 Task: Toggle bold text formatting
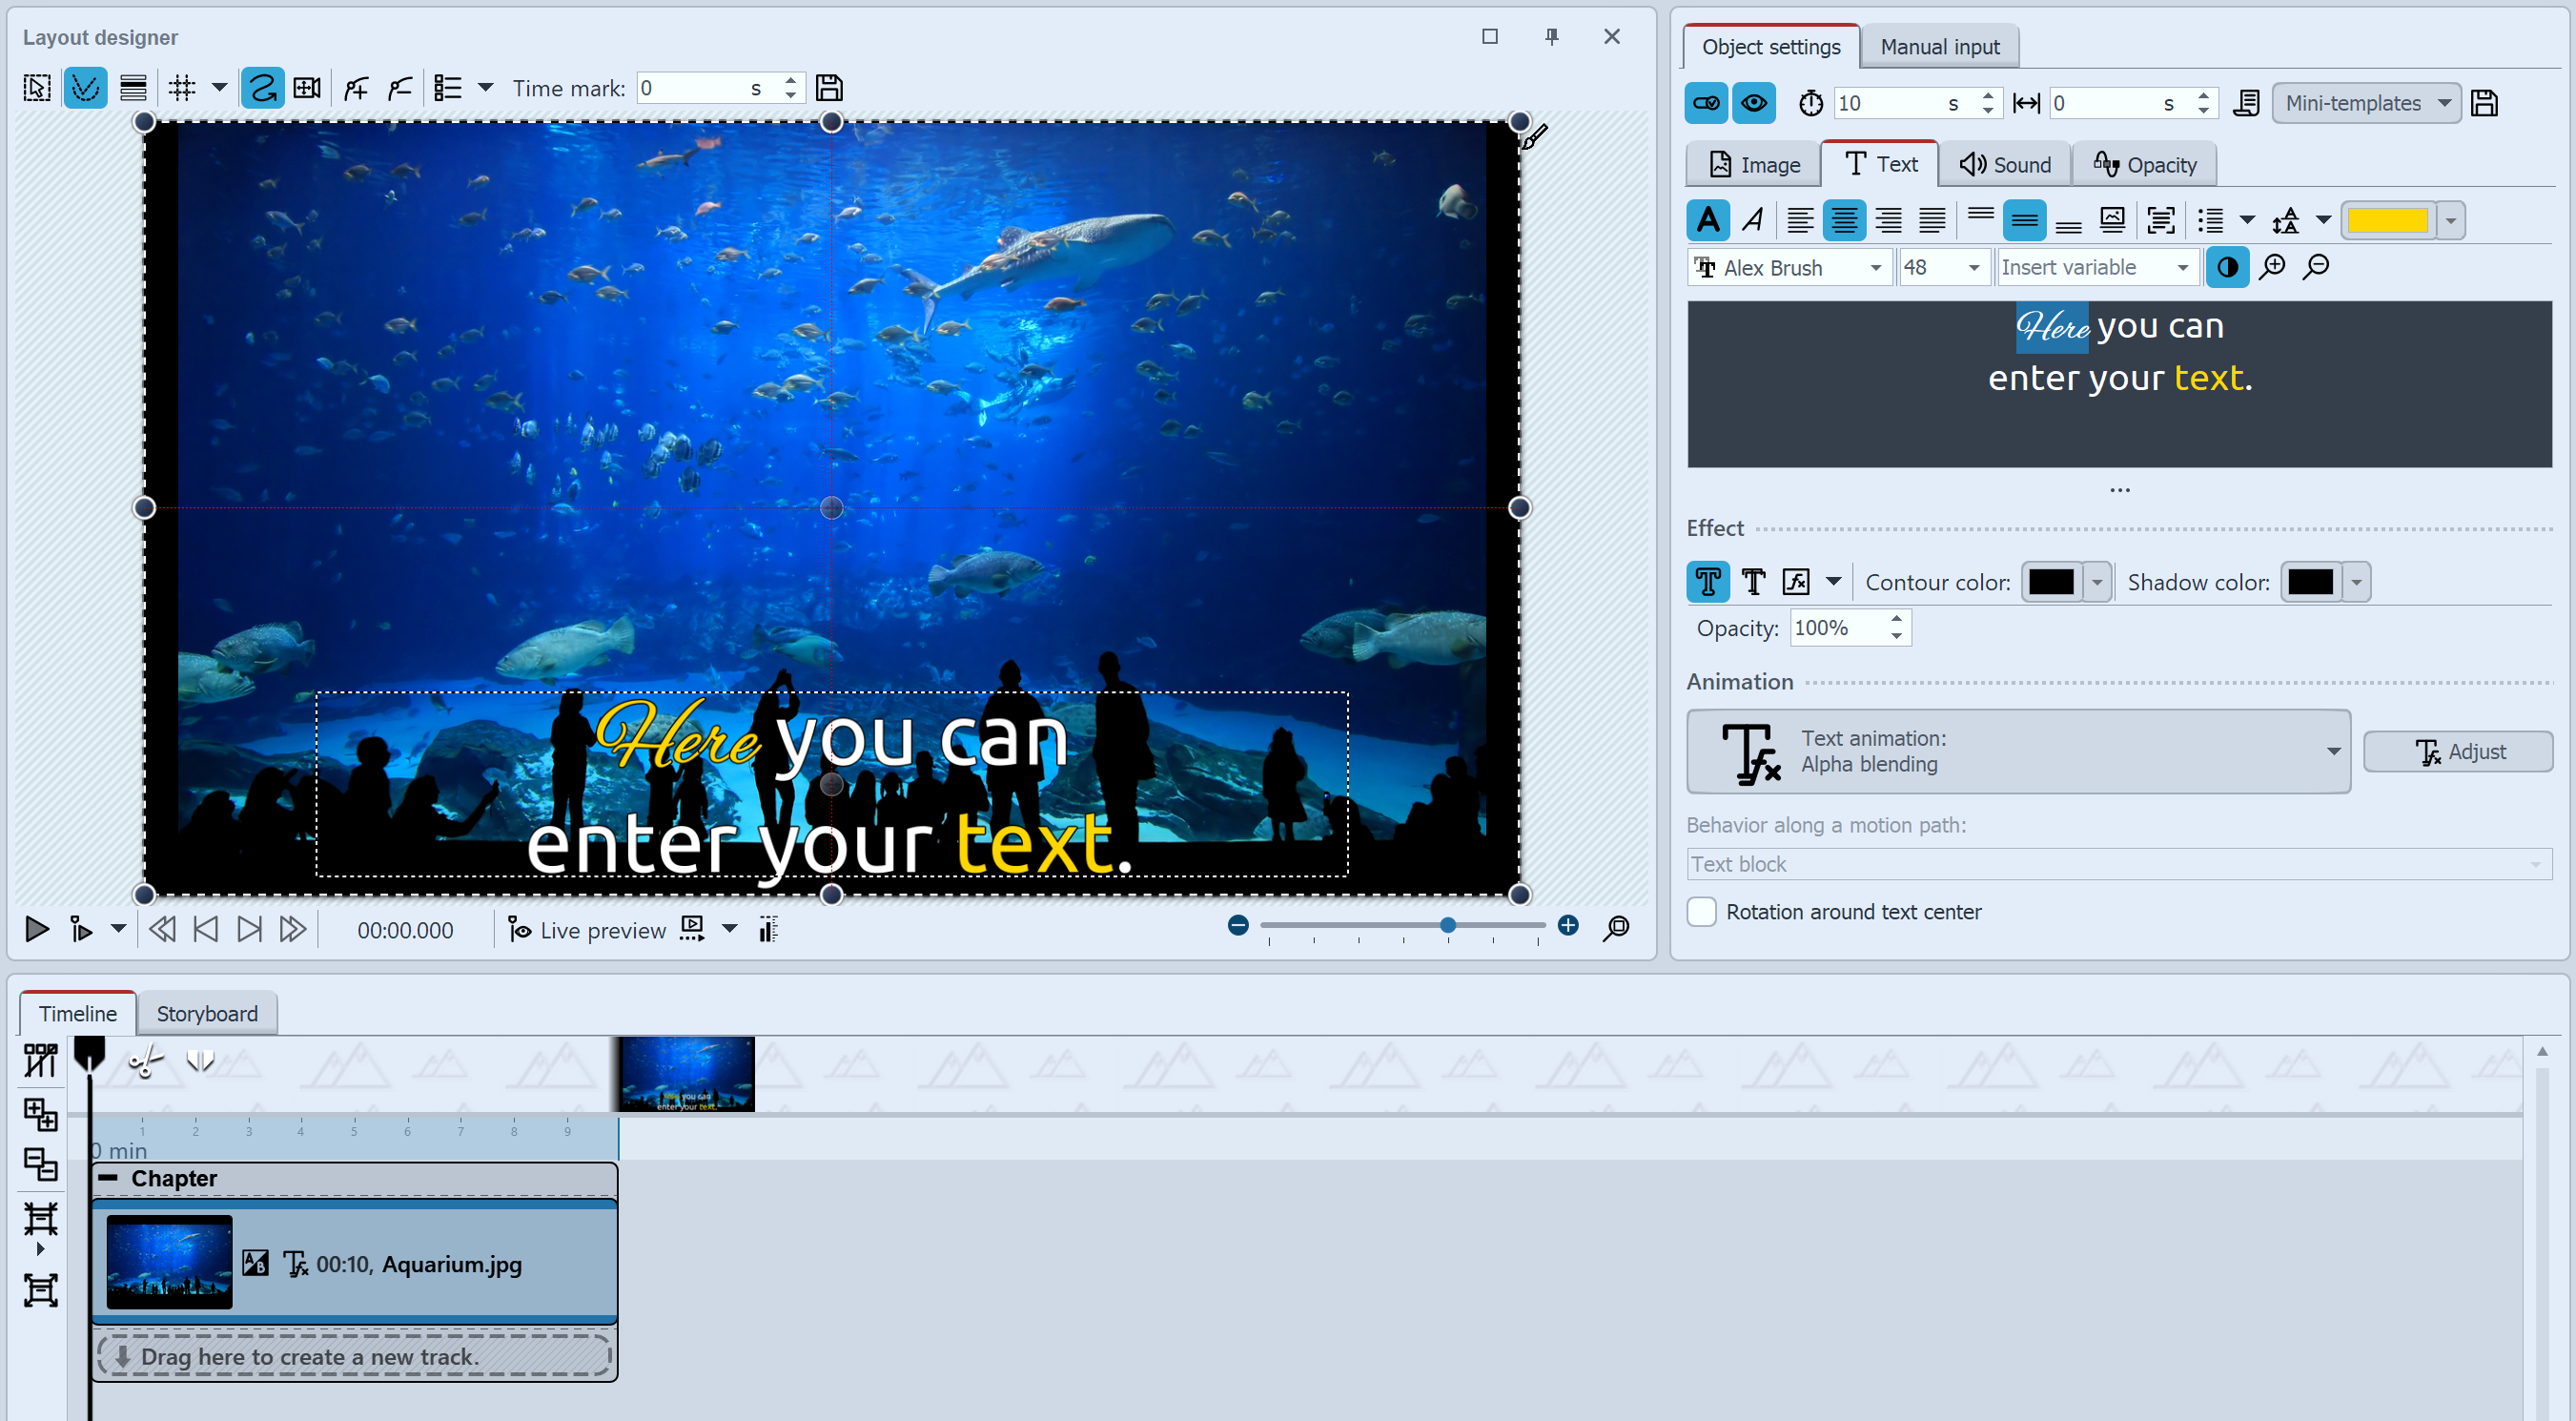click(1708, 220)
